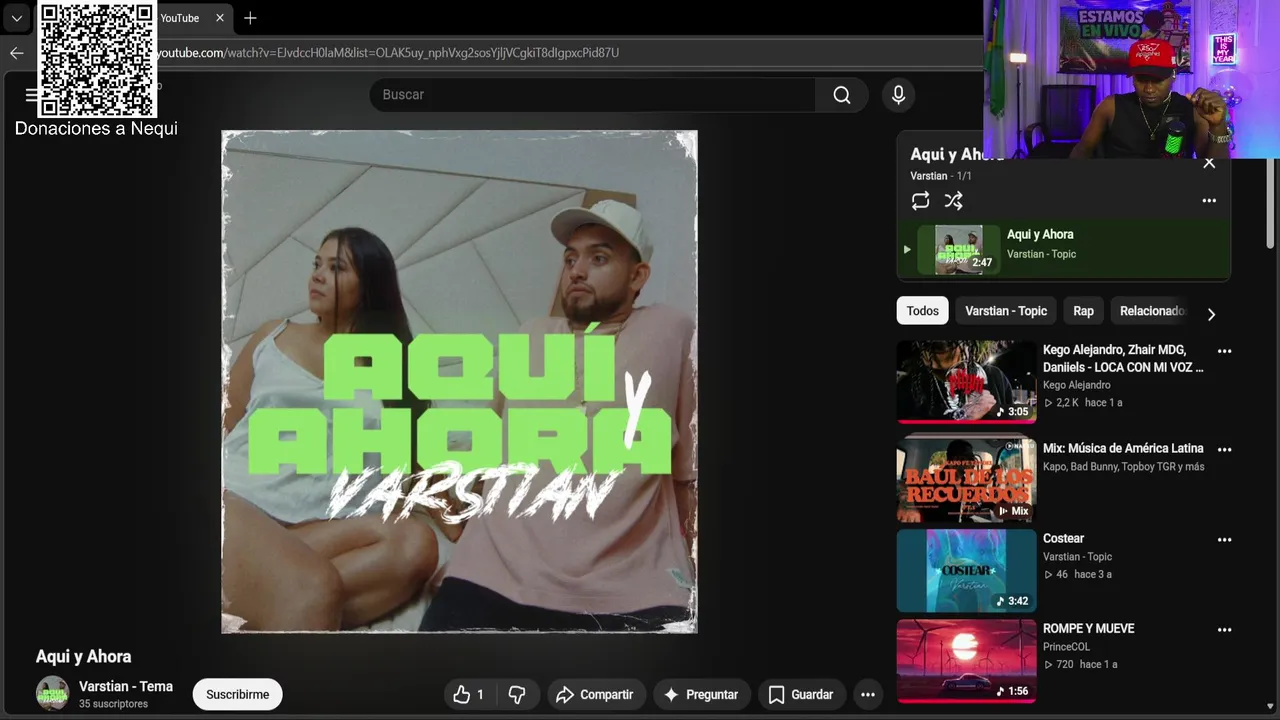This screenshot has width=1280, height=720.
Task: Click the Suscribirme button
Action: pos(238,694)
